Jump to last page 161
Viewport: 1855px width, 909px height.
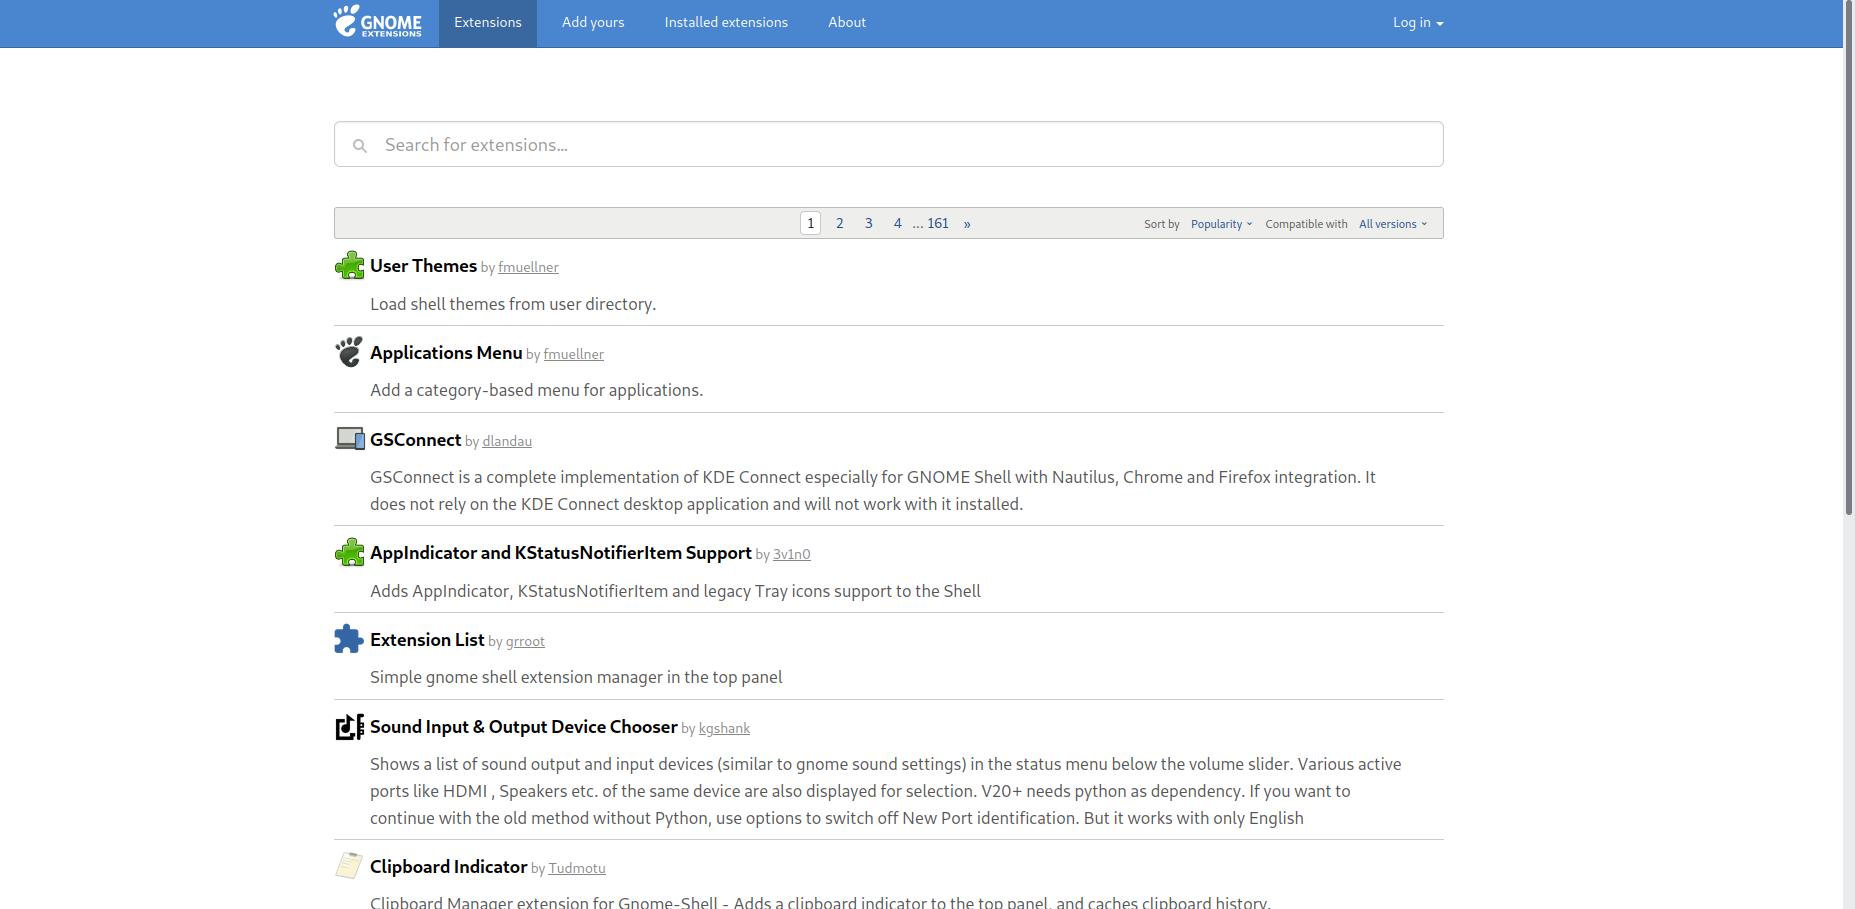938,223
